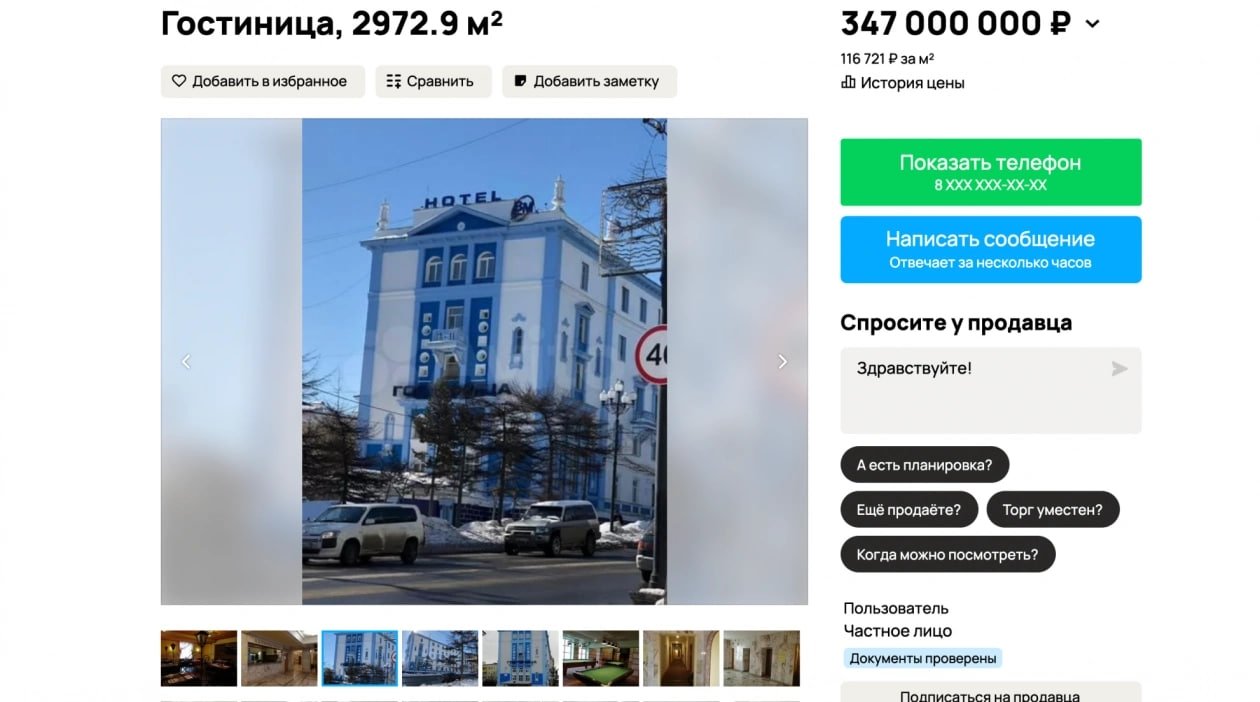Click the price history chart icon
This screenshot has width=1260, height=702.
(x=848, y=83)
